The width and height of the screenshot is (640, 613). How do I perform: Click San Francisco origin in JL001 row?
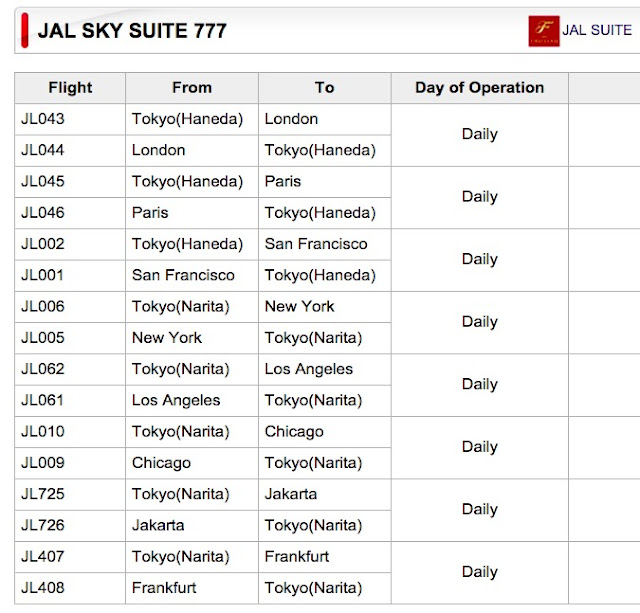coord(184,275)
